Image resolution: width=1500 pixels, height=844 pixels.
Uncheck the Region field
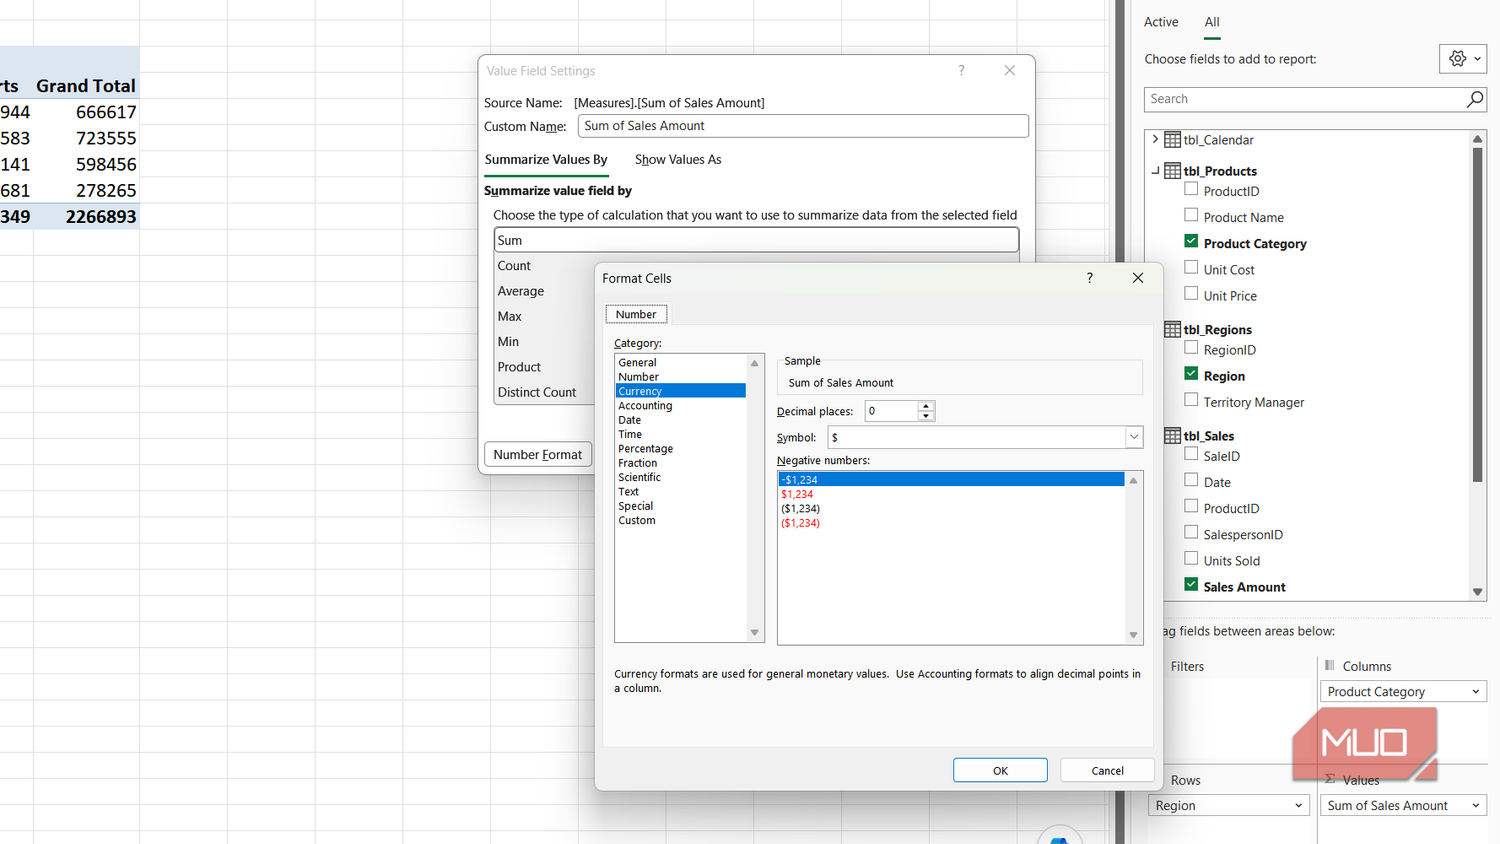tap(1191, 374)
